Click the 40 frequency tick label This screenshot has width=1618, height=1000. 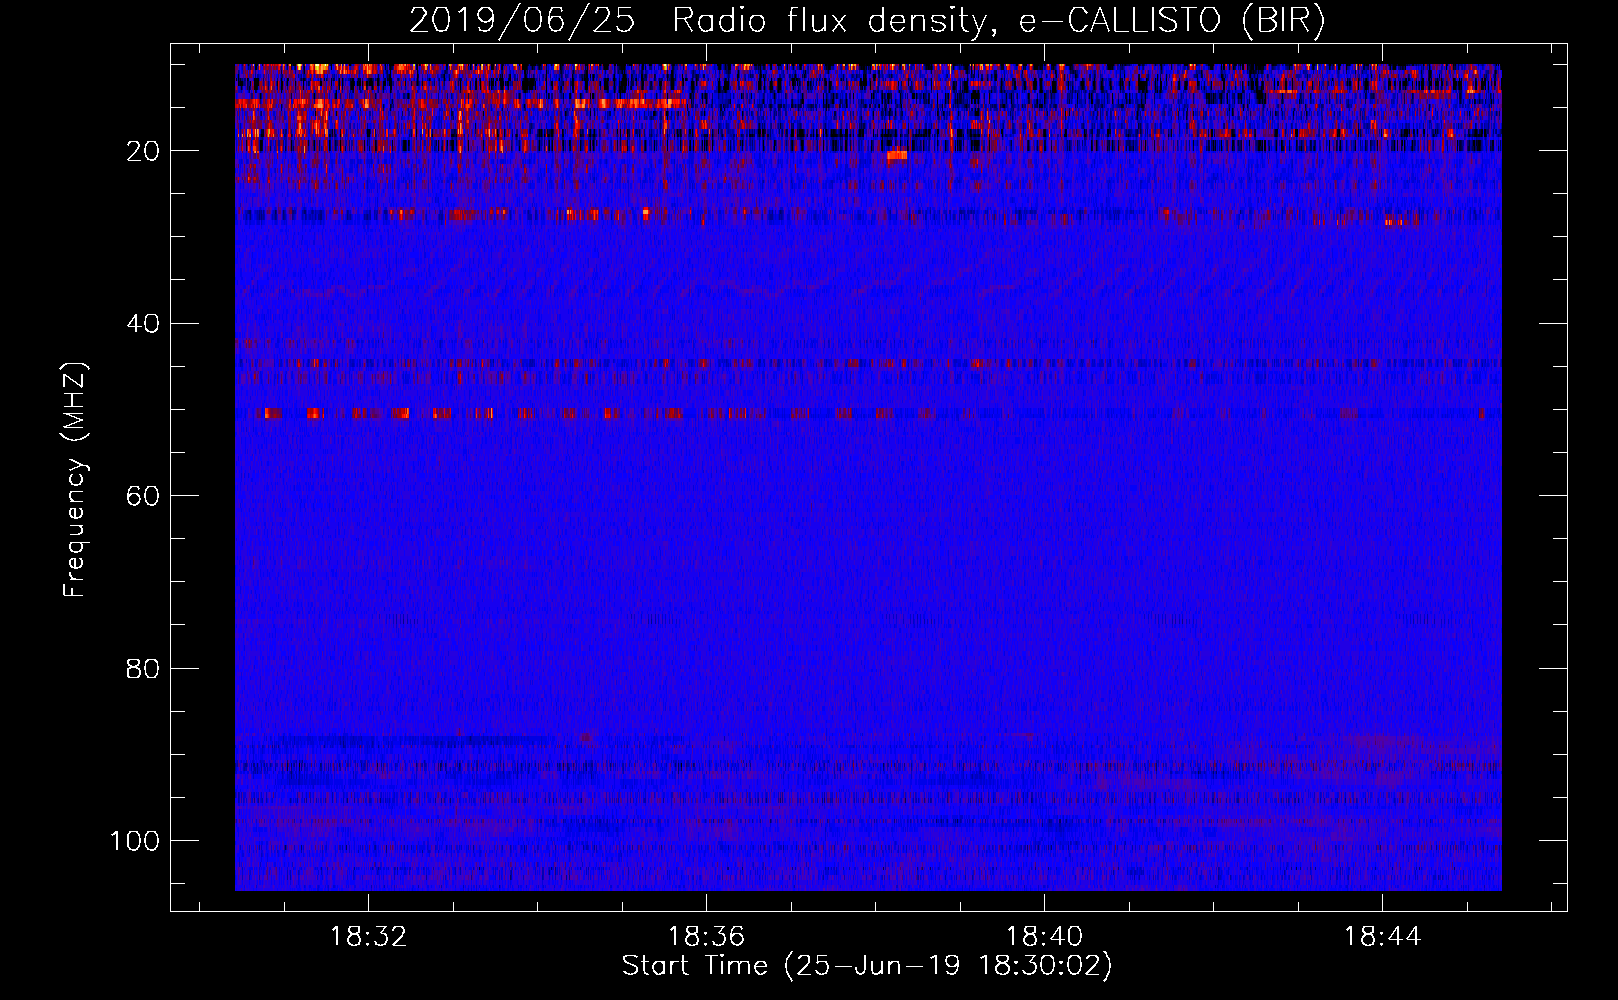point(143,323)
